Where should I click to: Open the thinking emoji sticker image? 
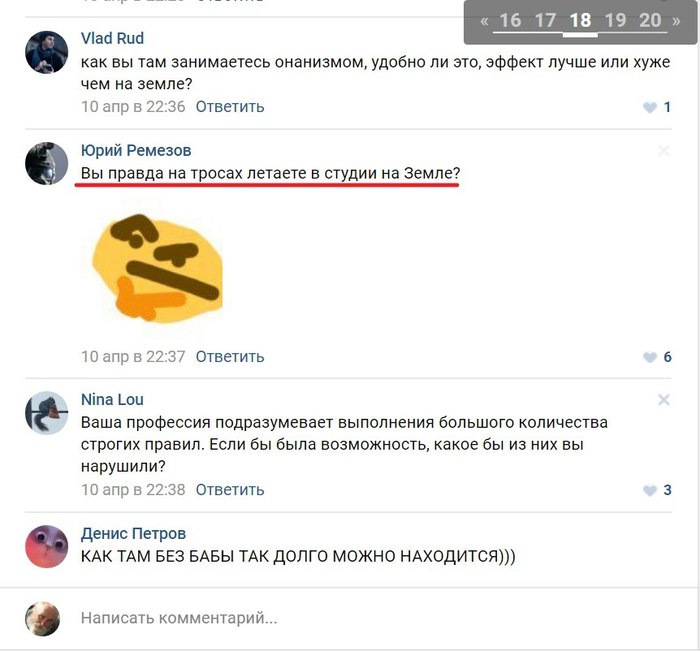(157, 268)
